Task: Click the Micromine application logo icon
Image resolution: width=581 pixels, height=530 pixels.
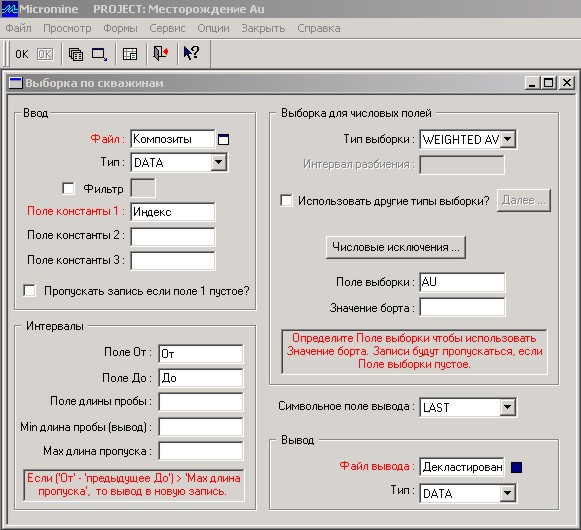Action: [9, 9]
